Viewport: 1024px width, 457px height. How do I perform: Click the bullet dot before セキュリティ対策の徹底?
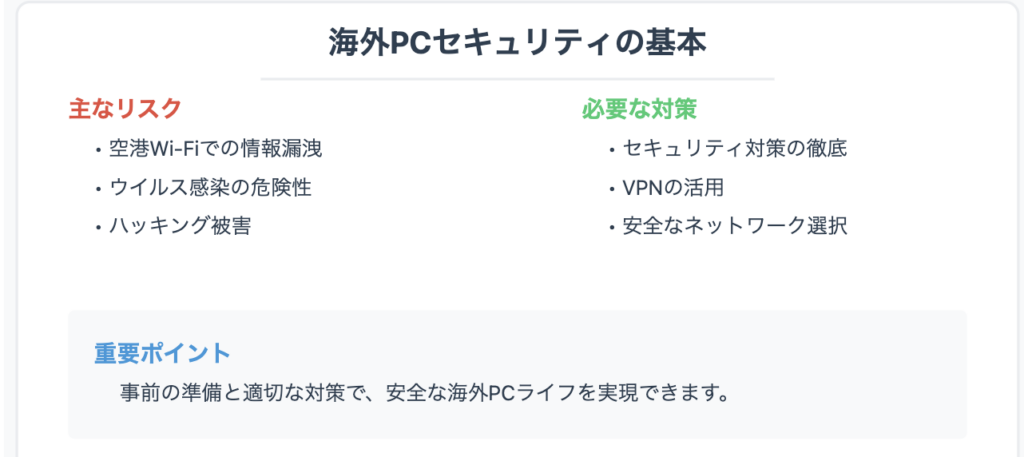click(x=612, y=151)
